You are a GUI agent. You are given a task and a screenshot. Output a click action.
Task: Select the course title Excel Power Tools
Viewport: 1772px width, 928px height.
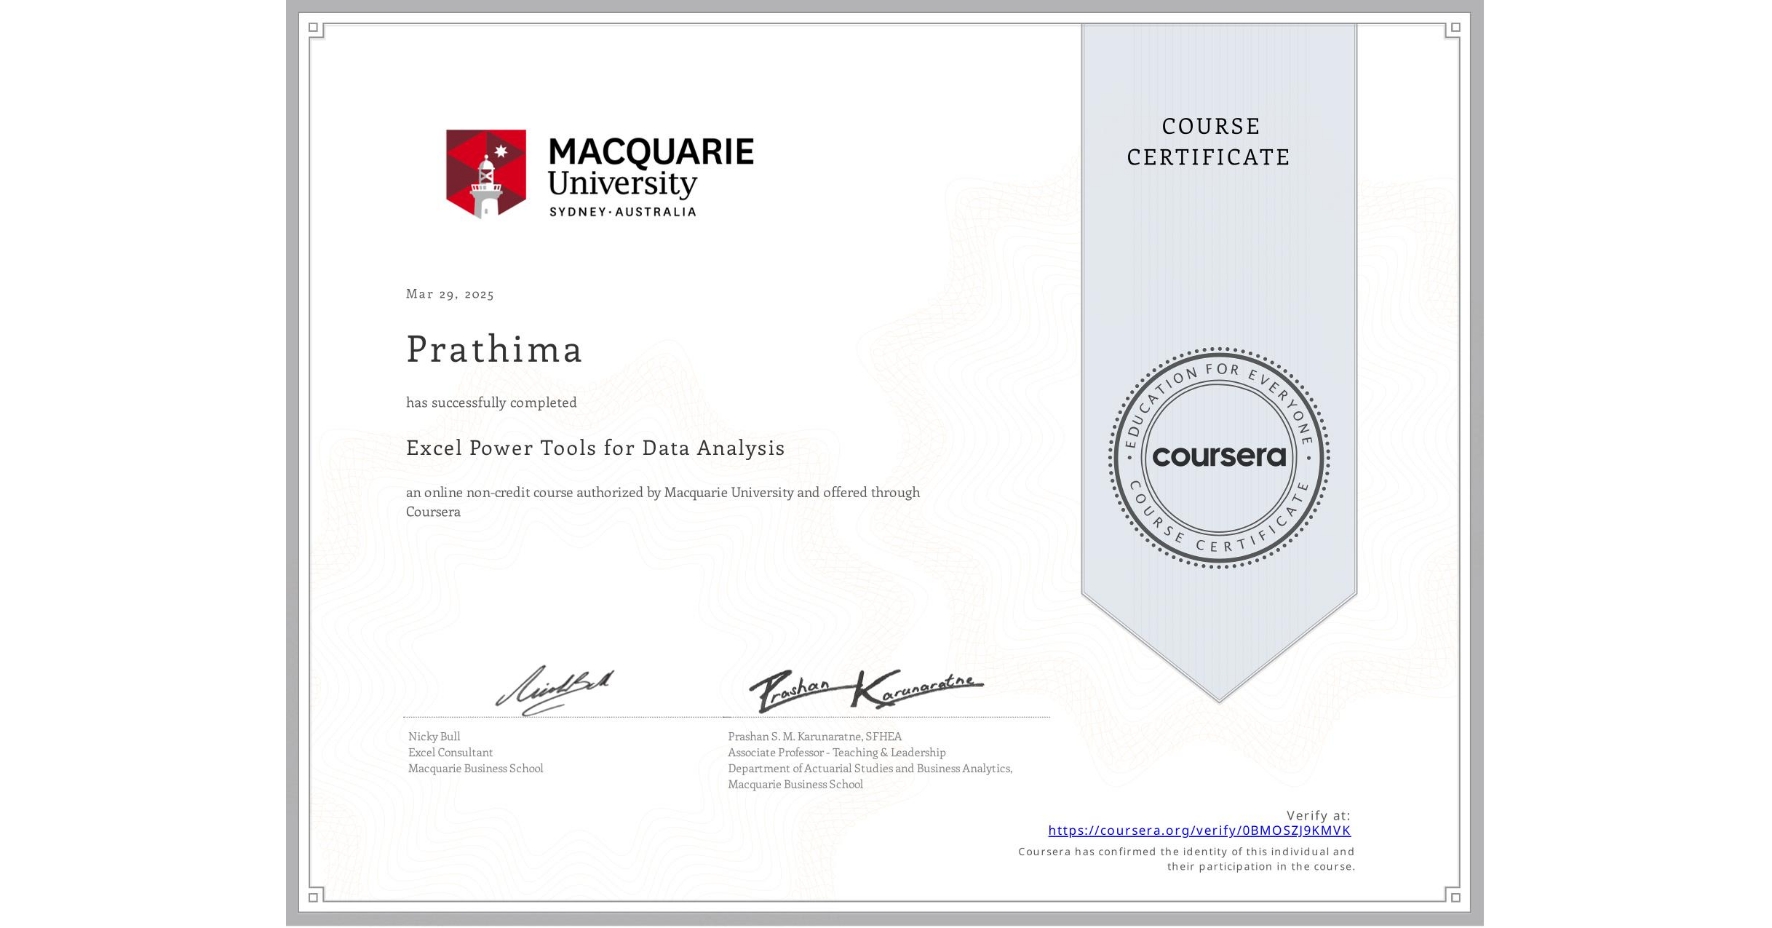pyautogui.click(x=595, y=449)
